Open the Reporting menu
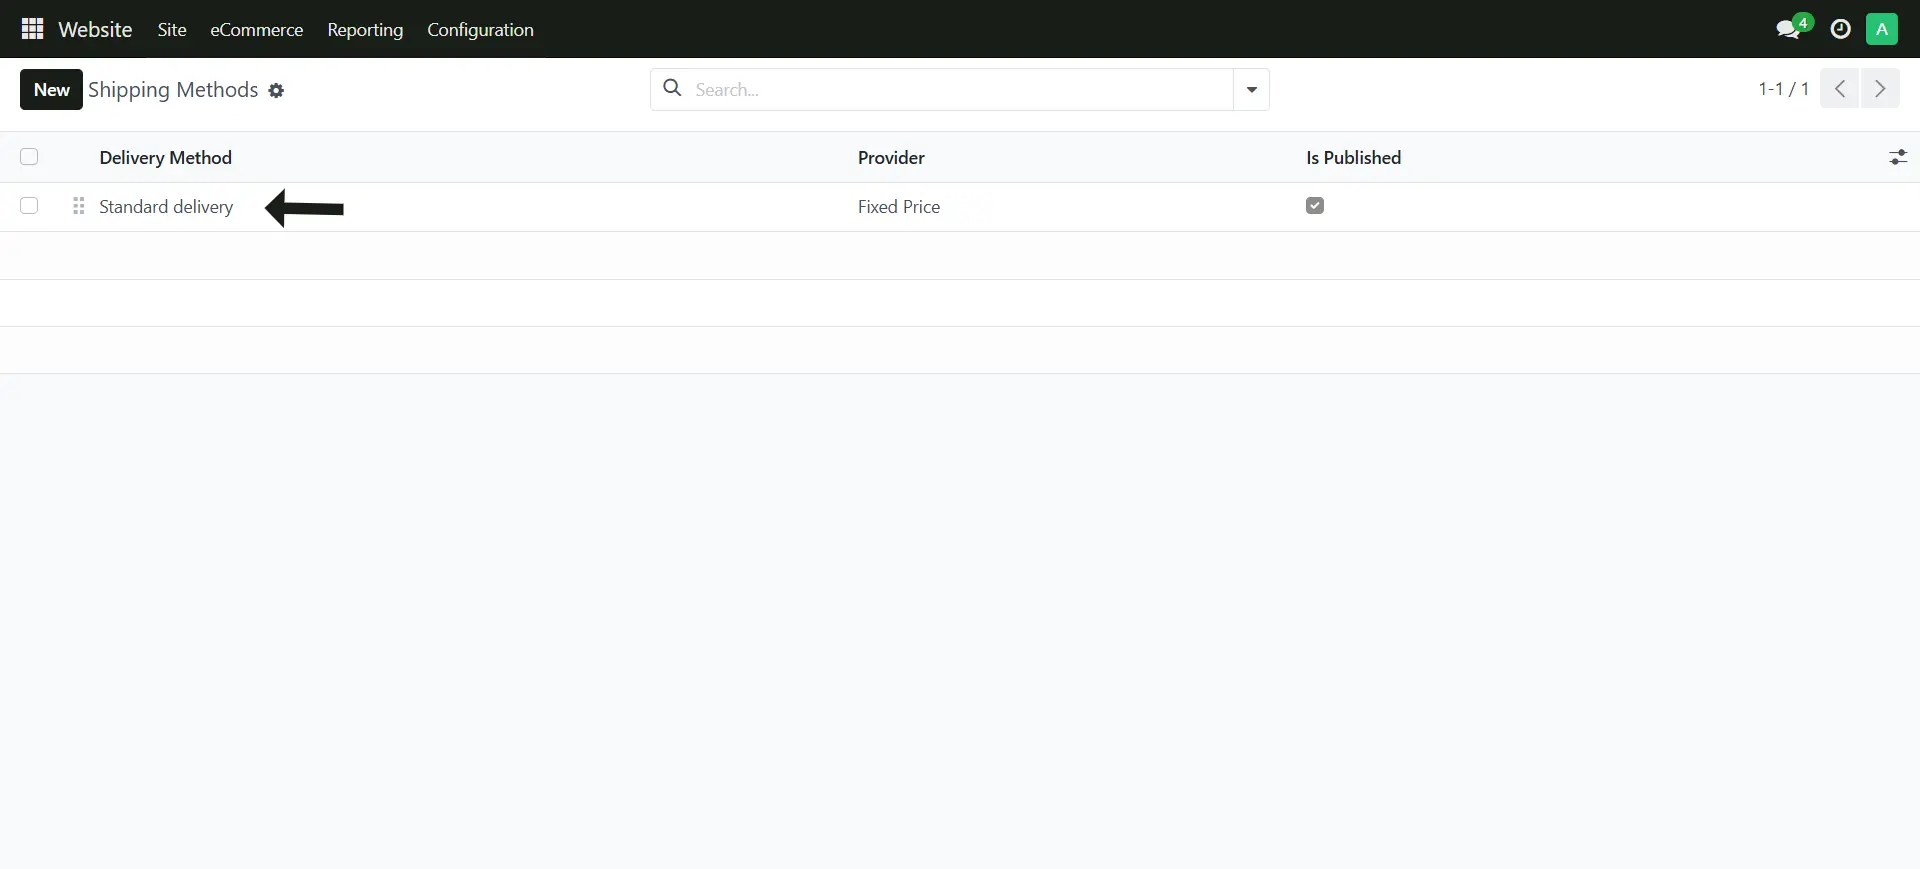The height and width of the screenshot is (869, 1920). (x=365, y=30)
